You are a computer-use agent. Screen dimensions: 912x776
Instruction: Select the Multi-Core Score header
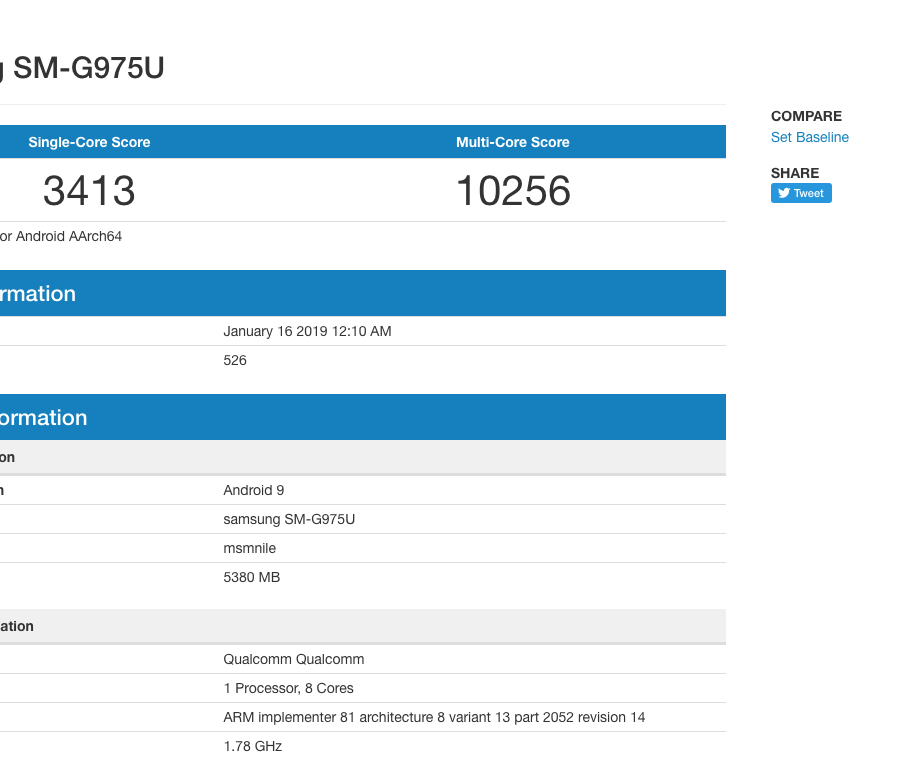[512, 142]
